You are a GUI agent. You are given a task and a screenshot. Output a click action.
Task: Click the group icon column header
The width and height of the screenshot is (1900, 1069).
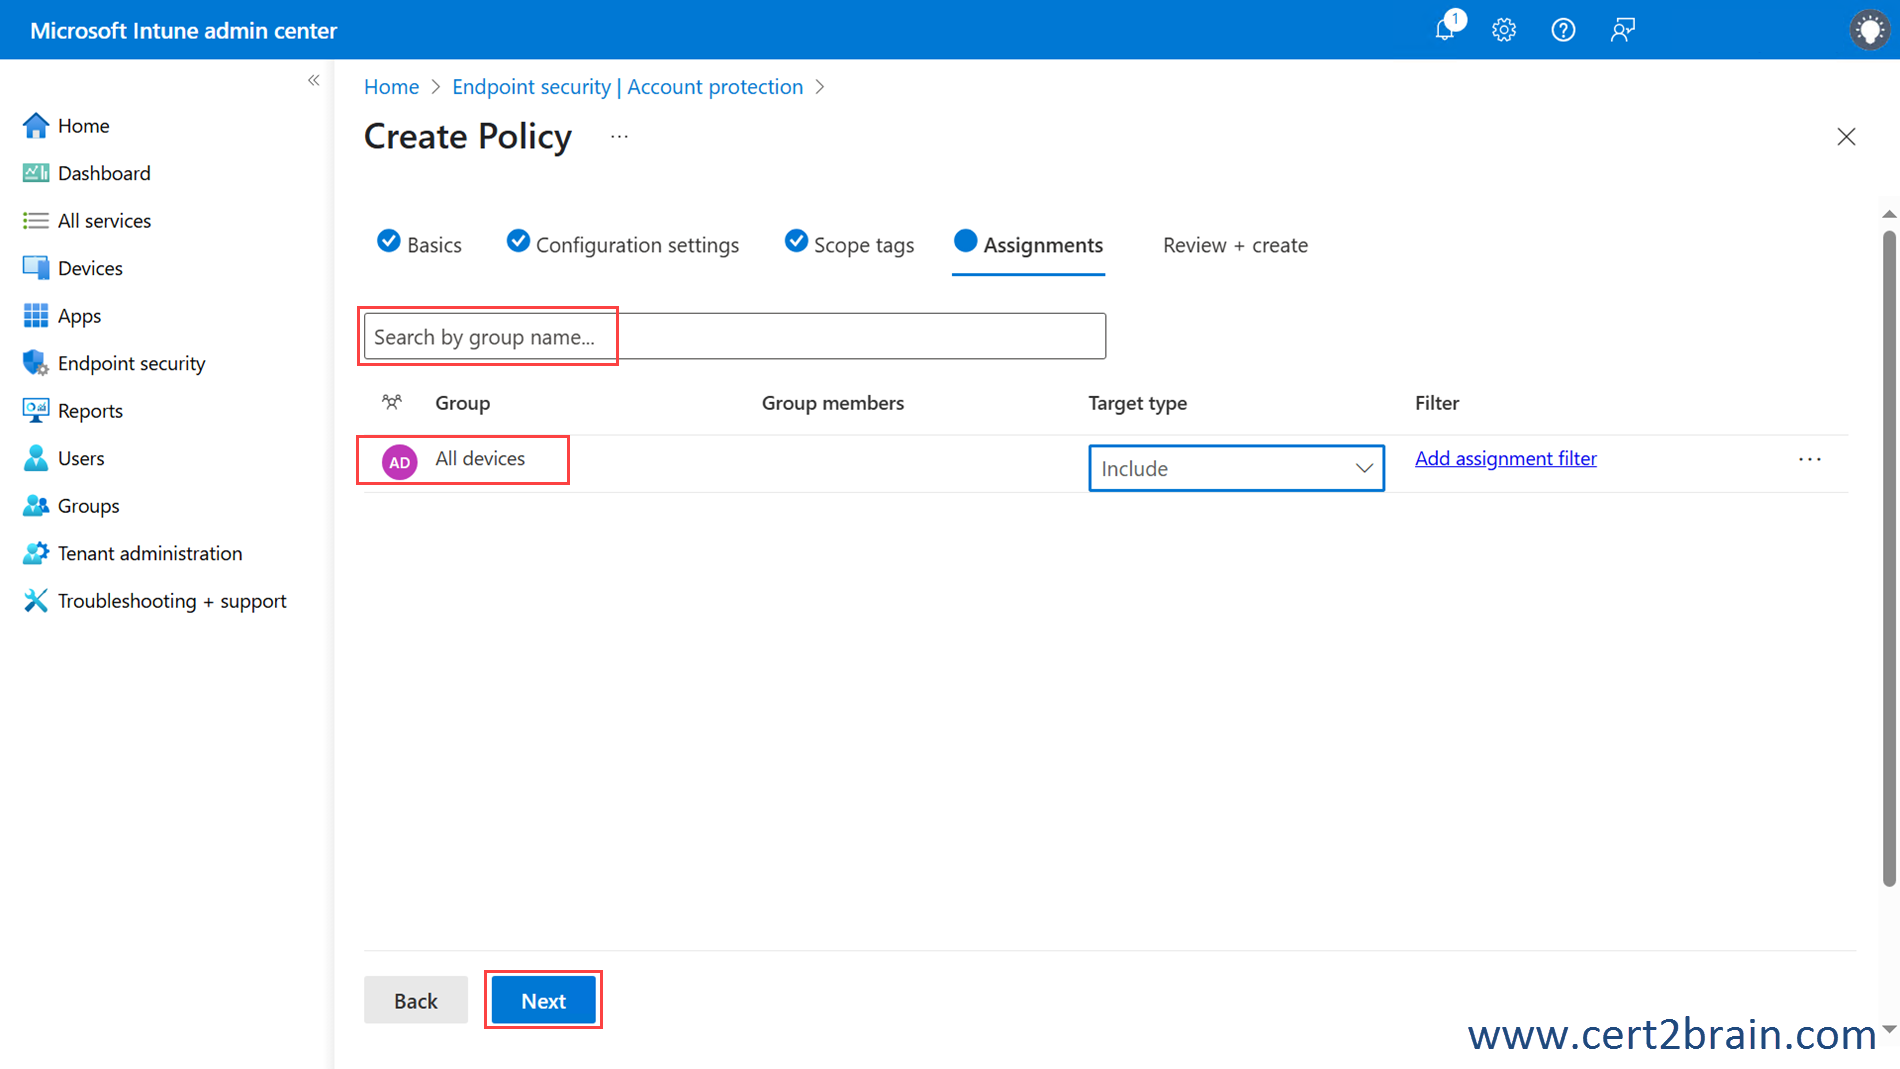pos(392,402)
